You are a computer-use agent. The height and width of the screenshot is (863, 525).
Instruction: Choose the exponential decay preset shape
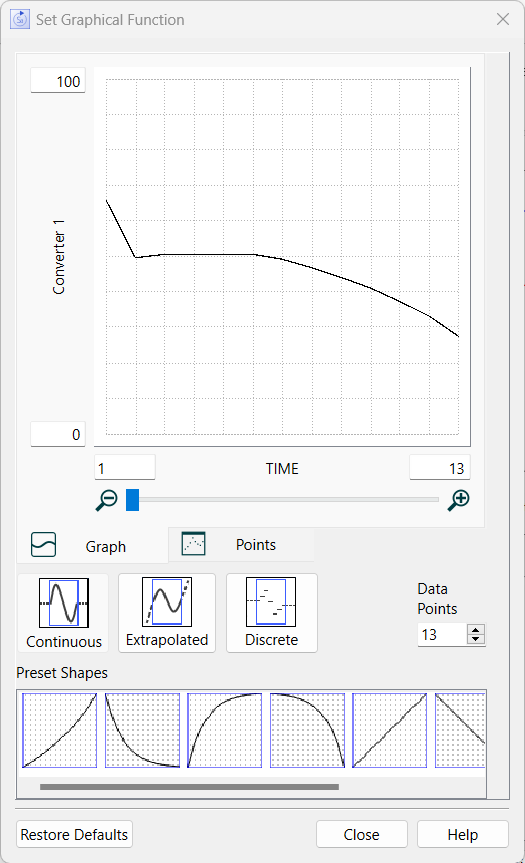[x=142, y=730]
